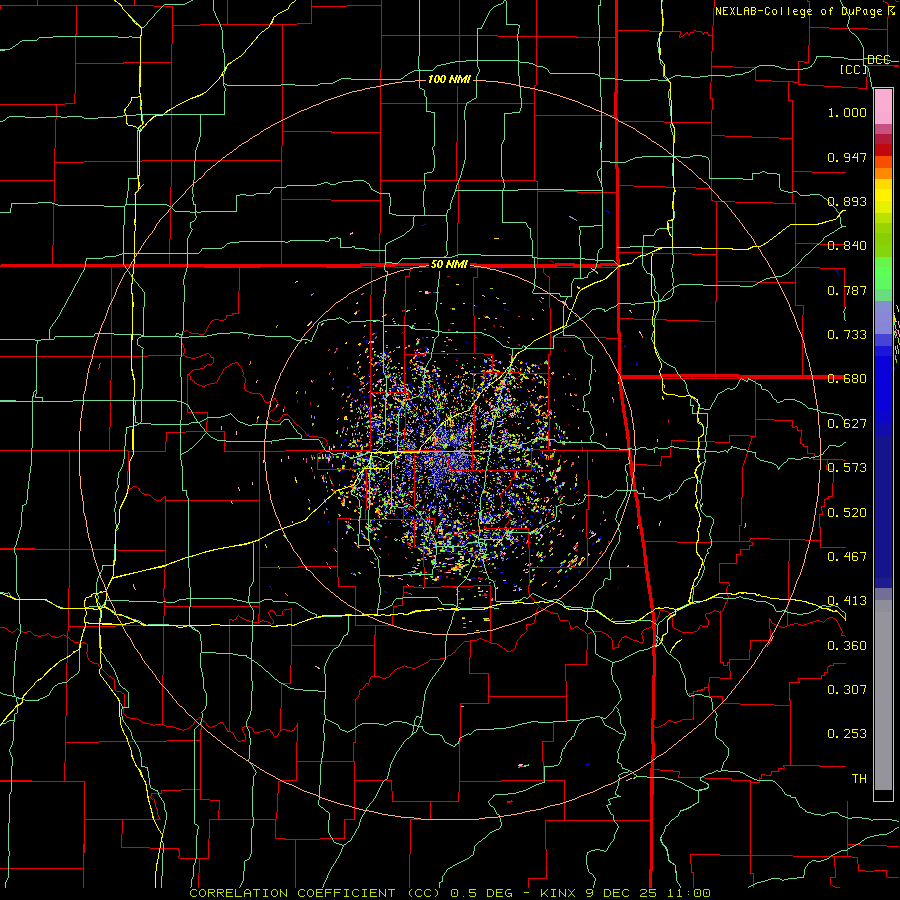Click the 0.947 color scale value

point(847,157)
